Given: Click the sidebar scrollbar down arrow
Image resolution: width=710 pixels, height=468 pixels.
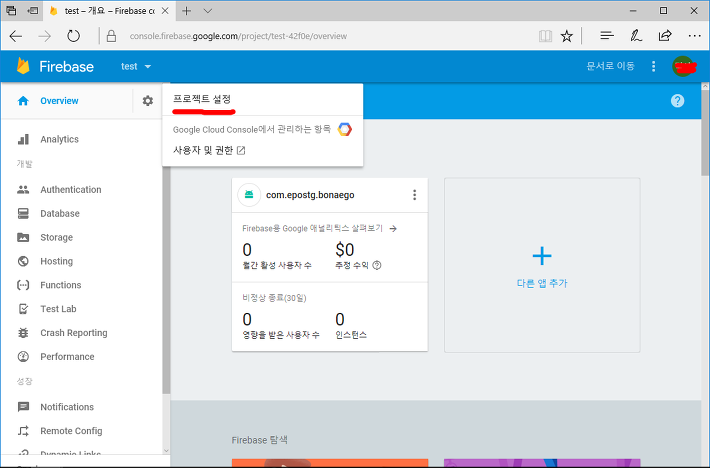Looking at the screenshot, I should (x=166, y=450).
